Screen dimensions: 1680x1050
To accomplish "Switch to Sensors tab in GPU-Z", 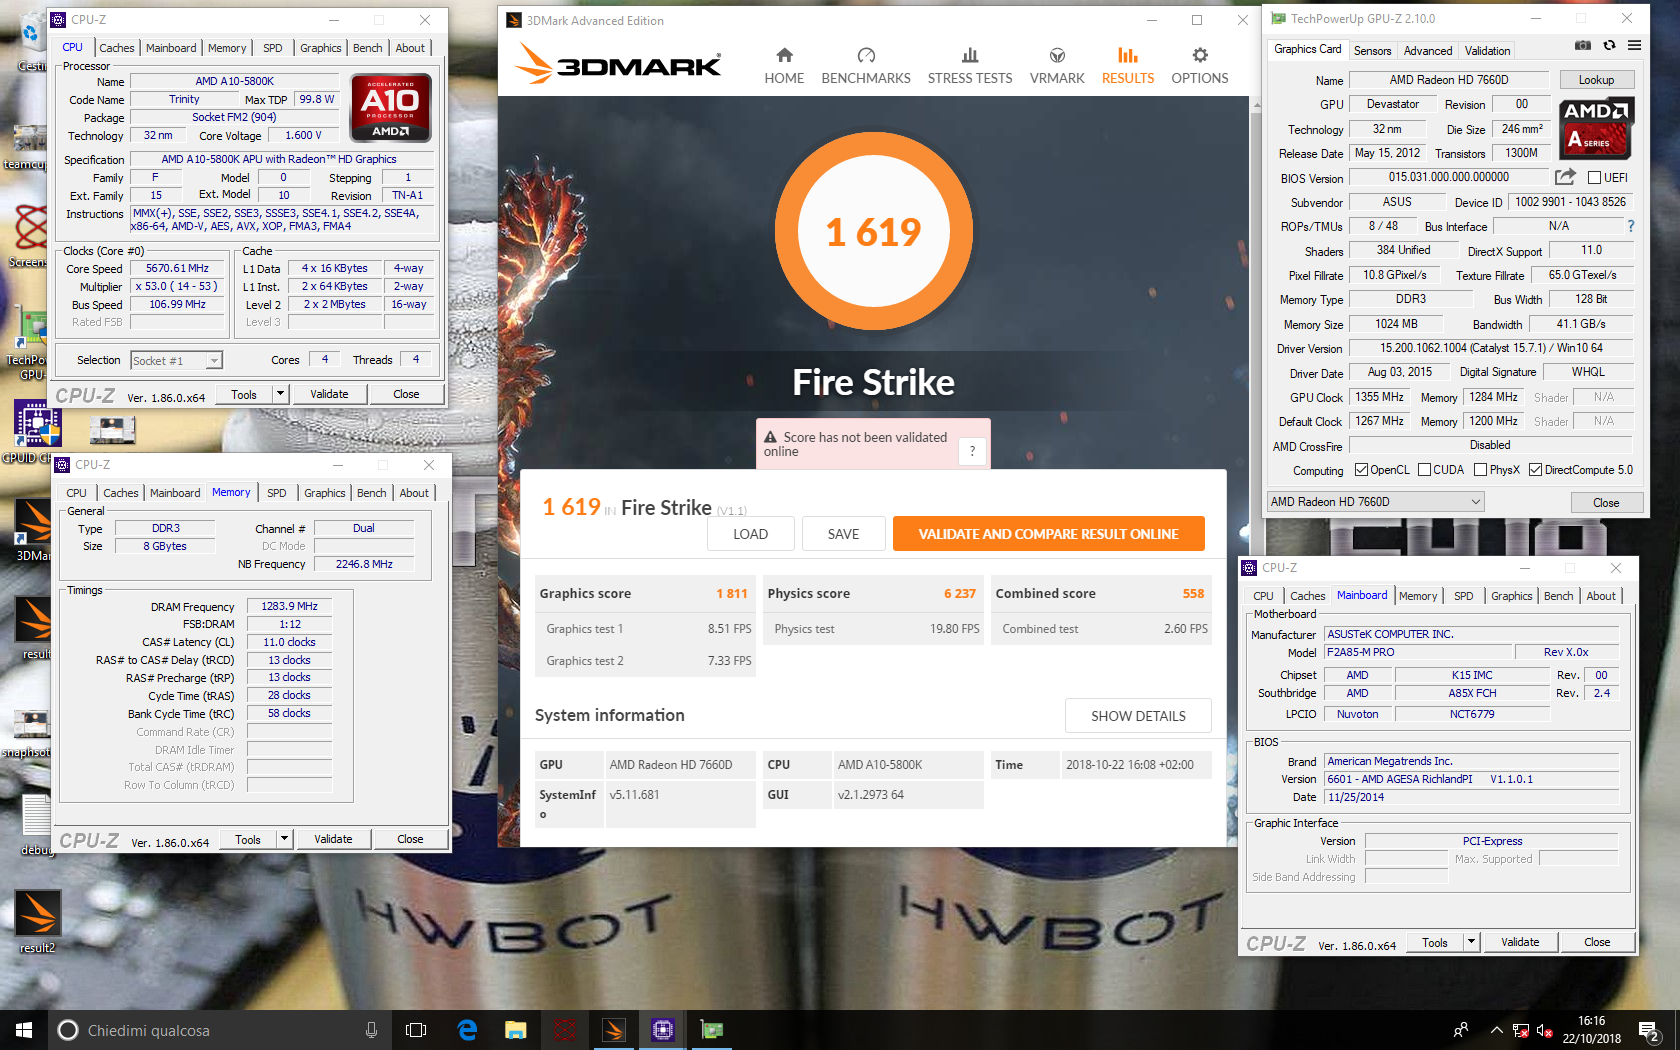I will click(1372, 50).
